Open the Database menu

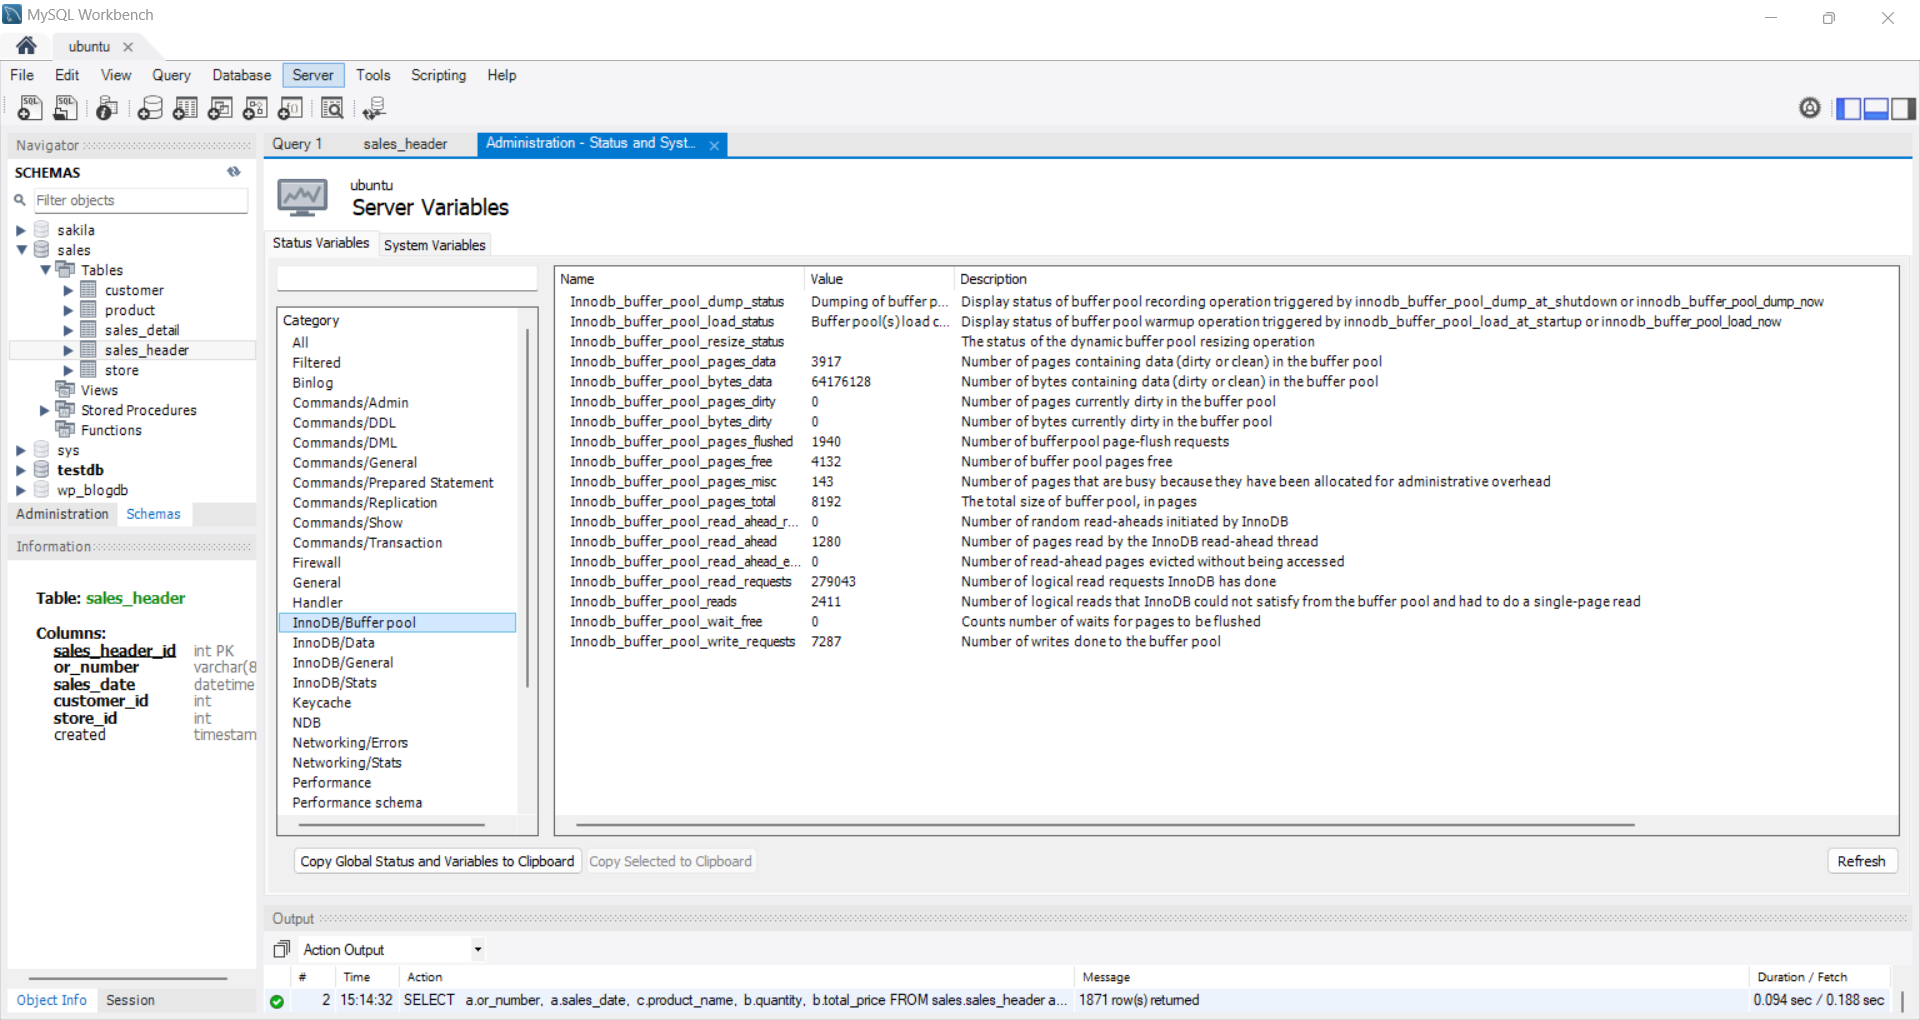[x=241, y=75]
